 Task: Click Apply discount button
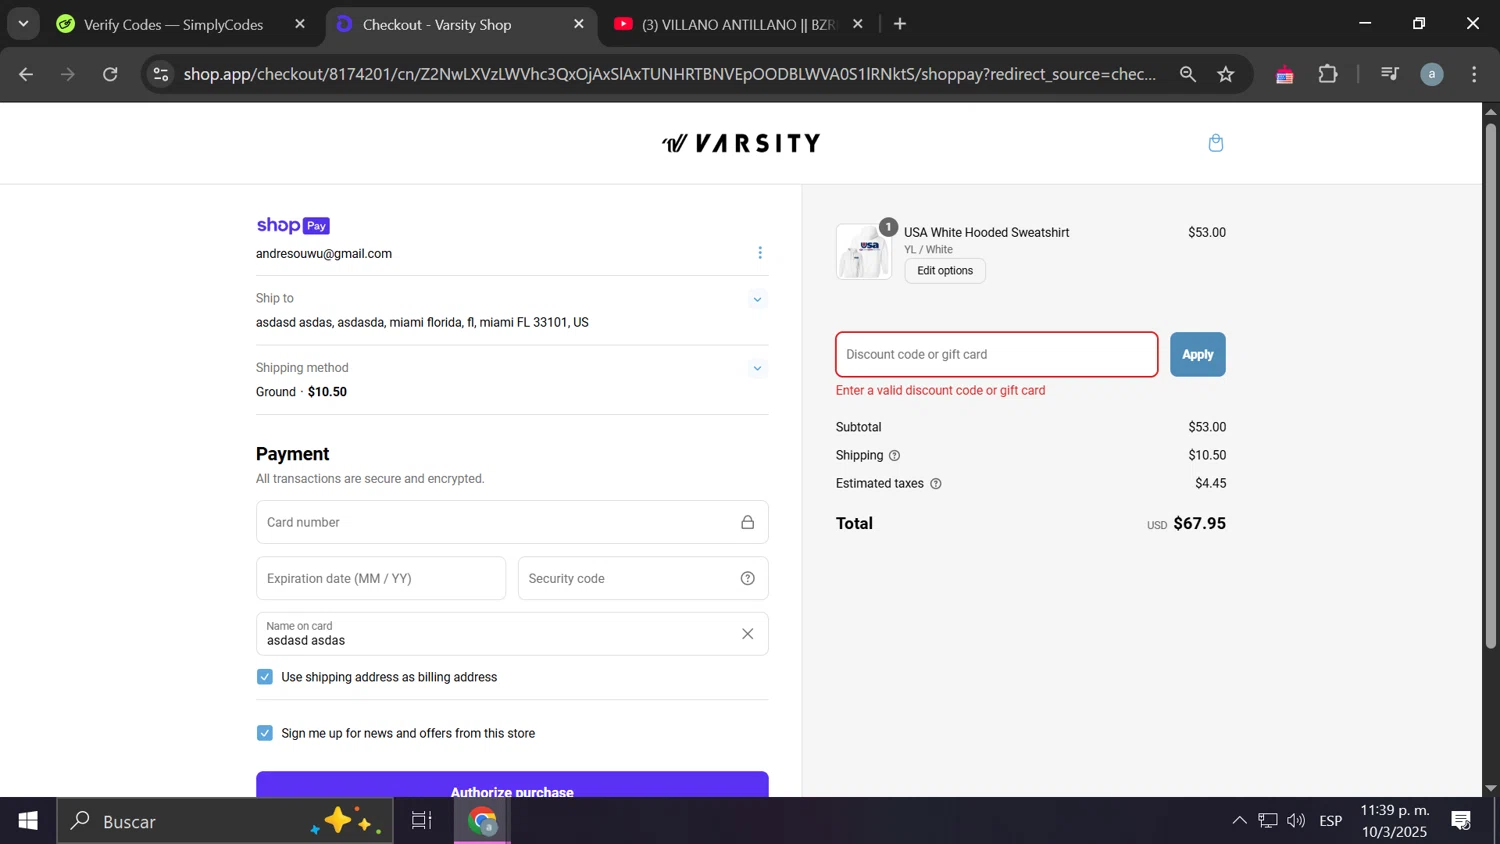click(1197, 354)
